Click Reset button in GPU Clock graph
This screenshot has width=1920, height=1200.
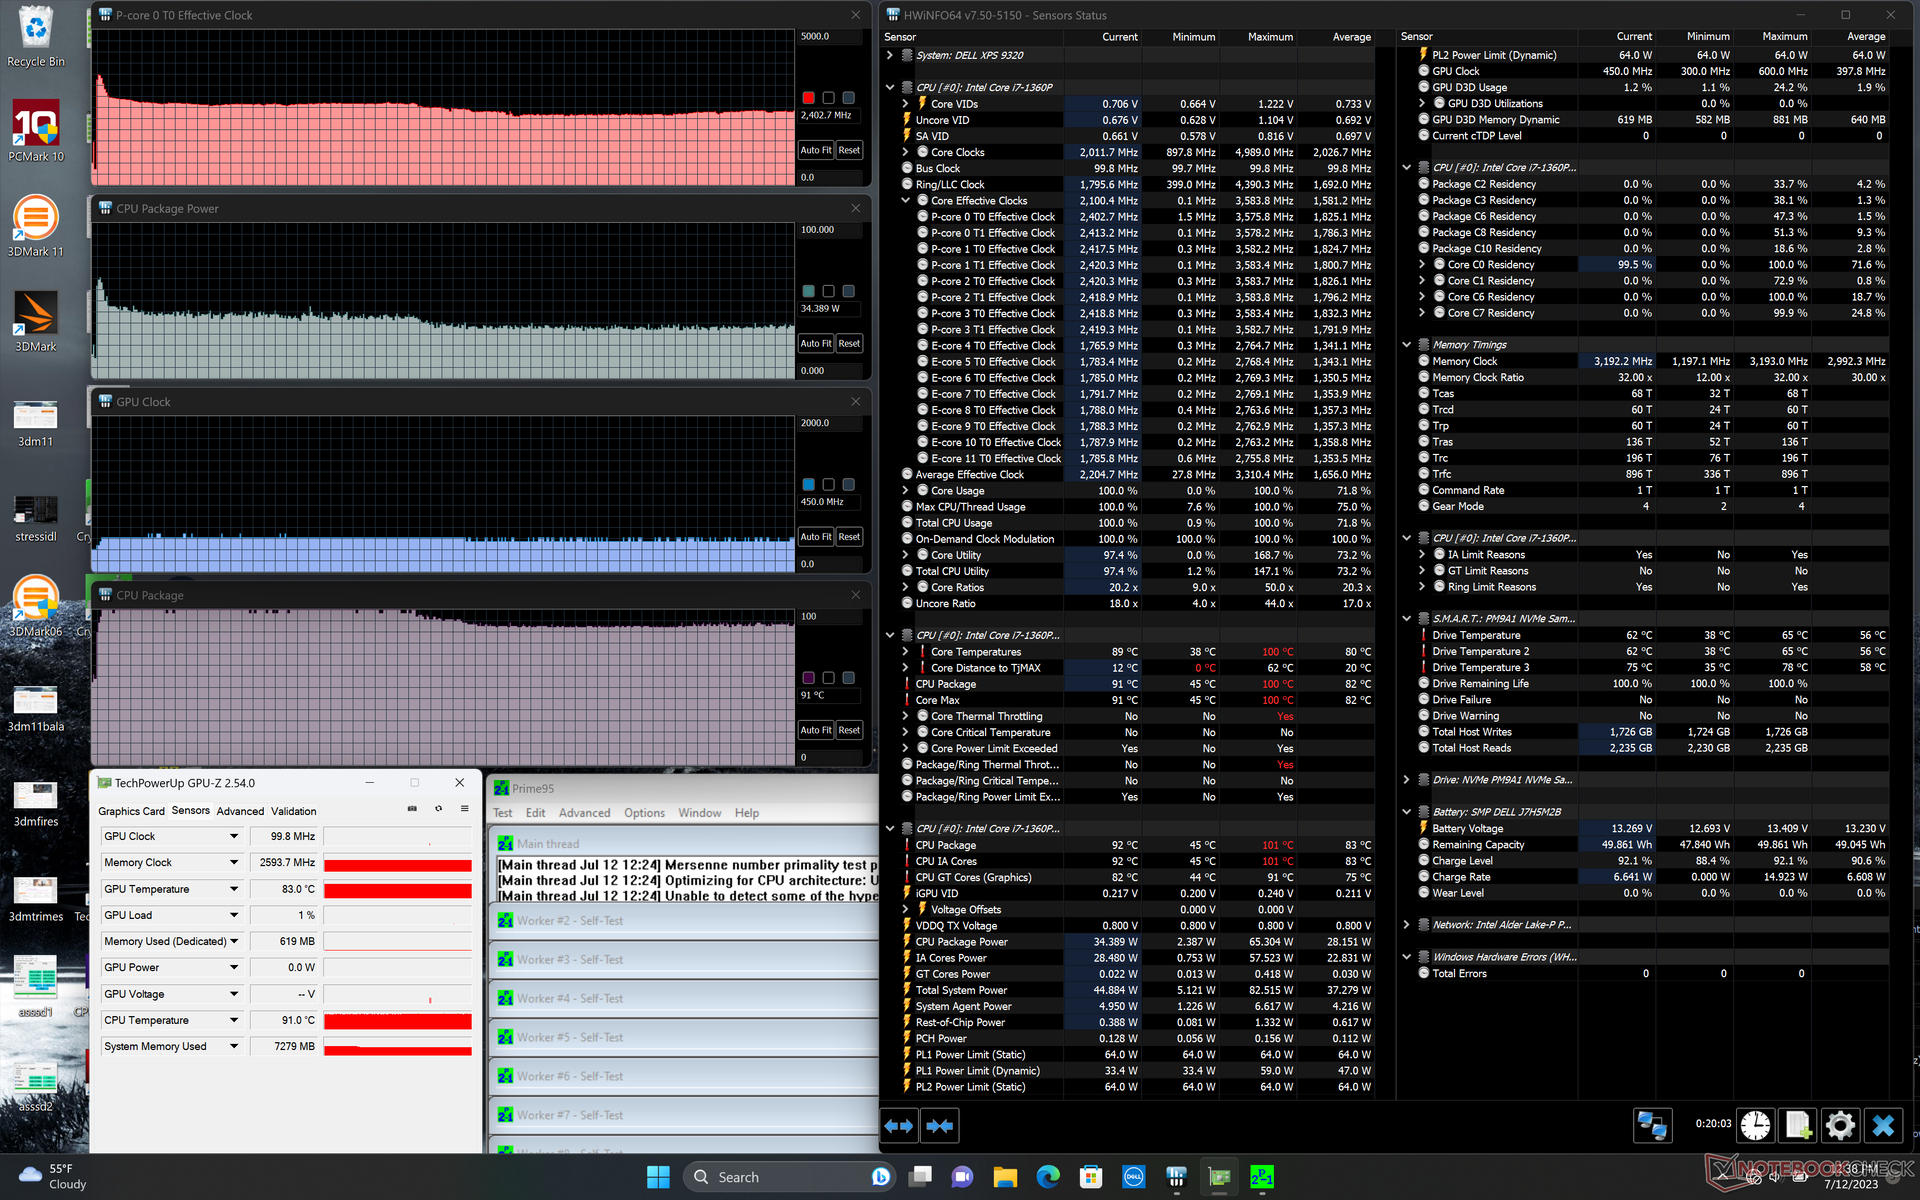[849, 537]
